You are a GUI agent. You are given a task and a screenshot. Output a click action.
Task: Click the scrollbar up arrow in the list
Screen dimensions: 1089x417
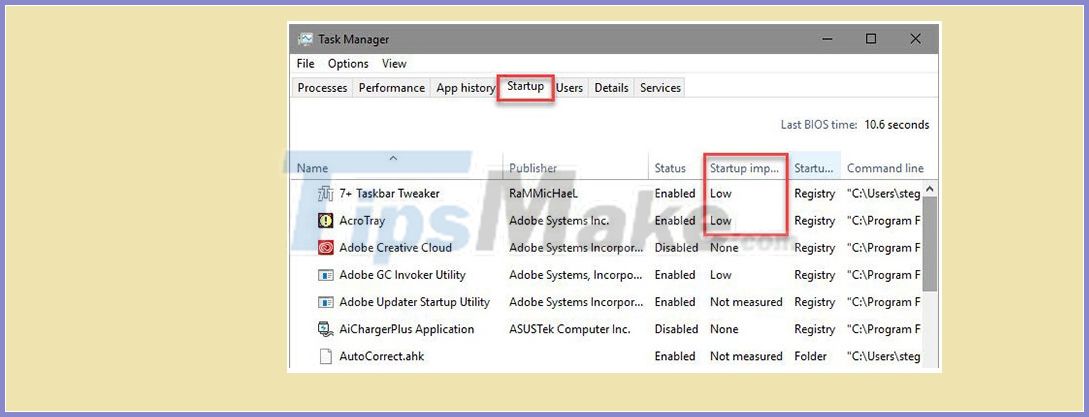[930, 189]
